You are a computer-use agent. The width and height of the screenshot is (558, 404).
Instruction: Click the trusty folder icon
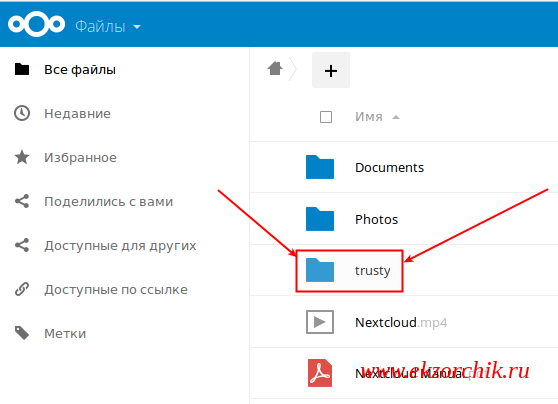(320, 270)
